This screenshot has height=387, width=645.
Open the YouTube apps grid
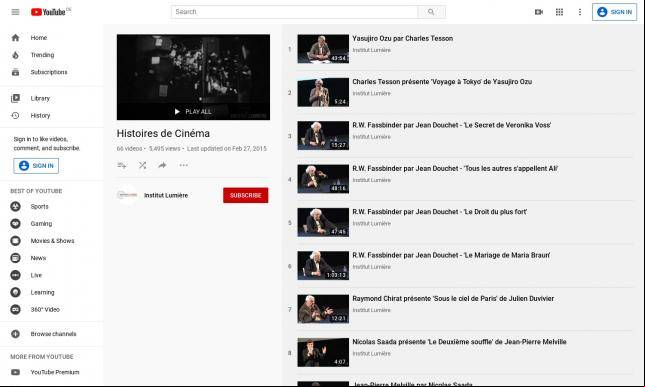point(559,12)
